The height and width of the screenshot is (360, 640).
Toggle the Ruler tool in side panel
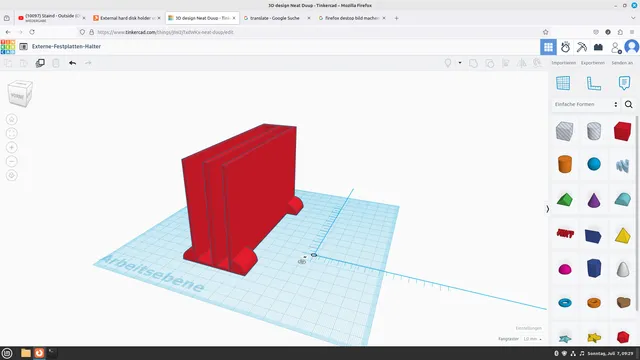[x=593, y=83]
